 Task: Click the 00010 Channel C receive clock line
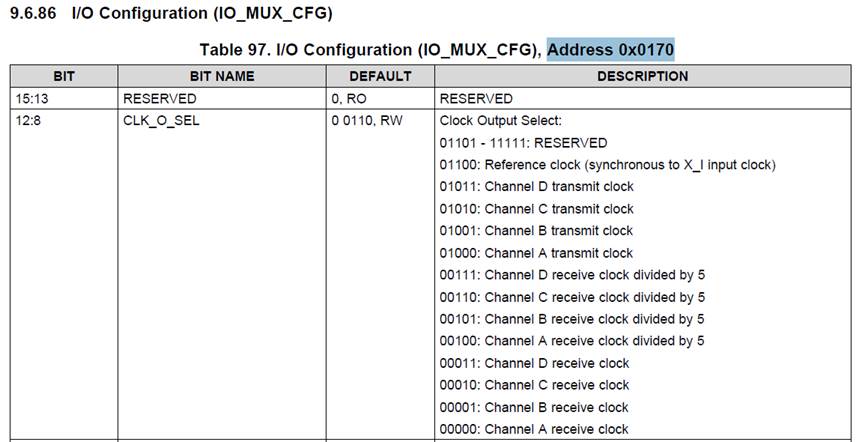(534, 385)
